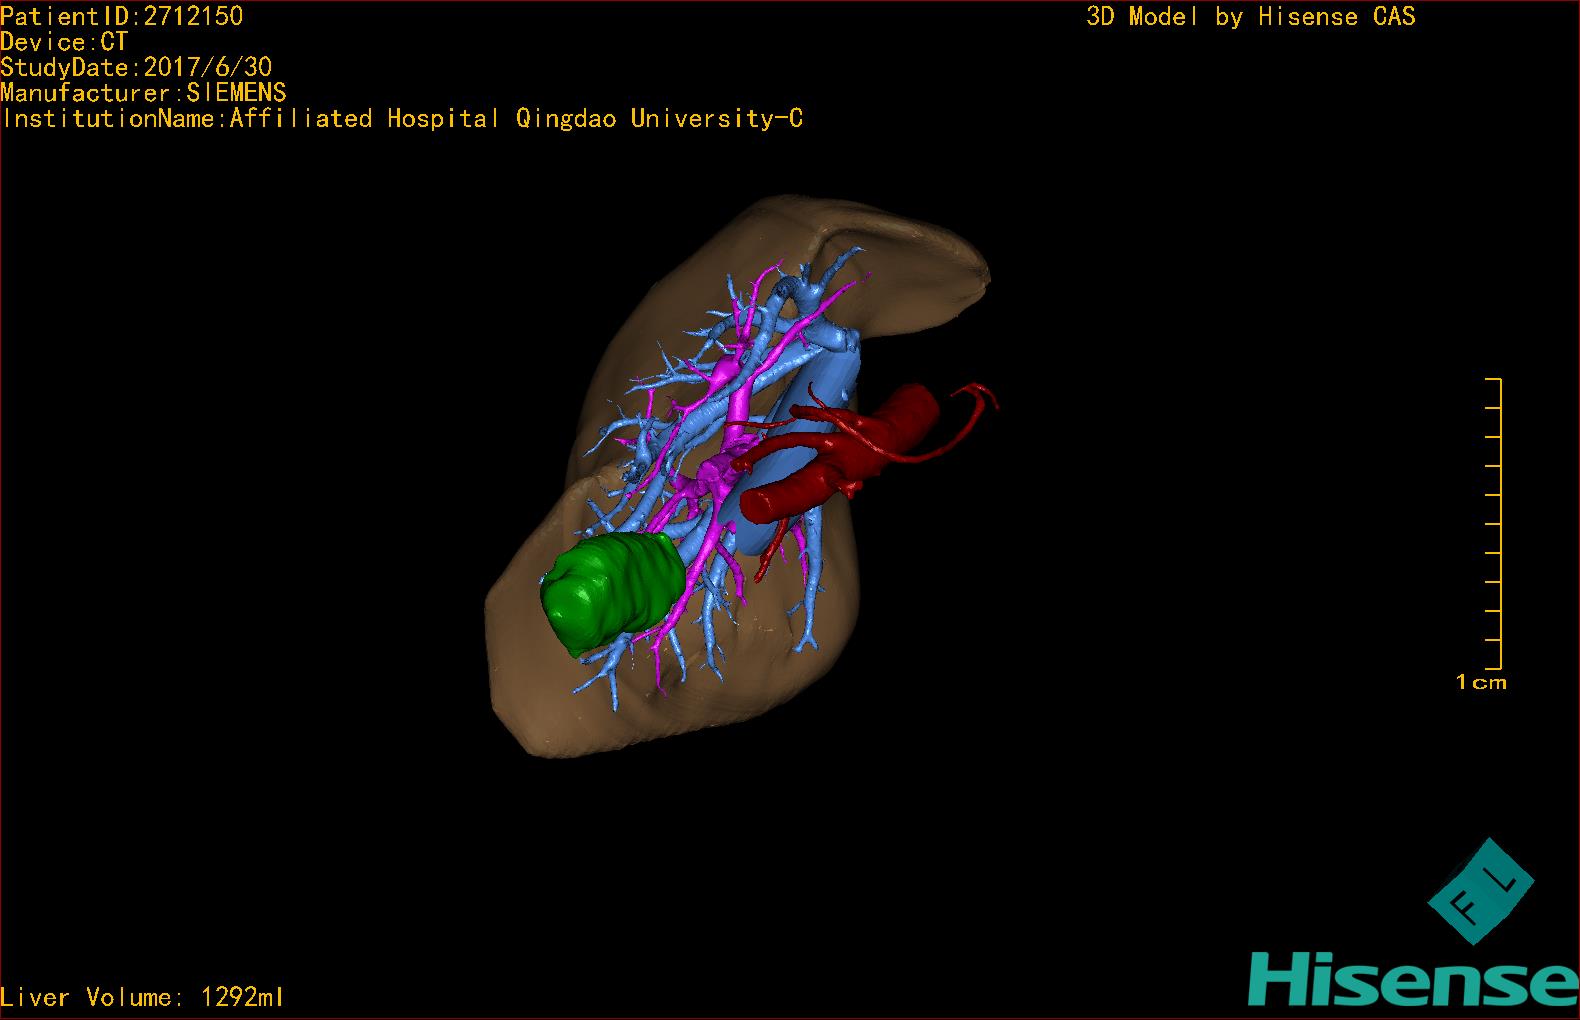
Task: Click the Liver Volume: 1292ml readout
Action: click(x=142, y=997)
